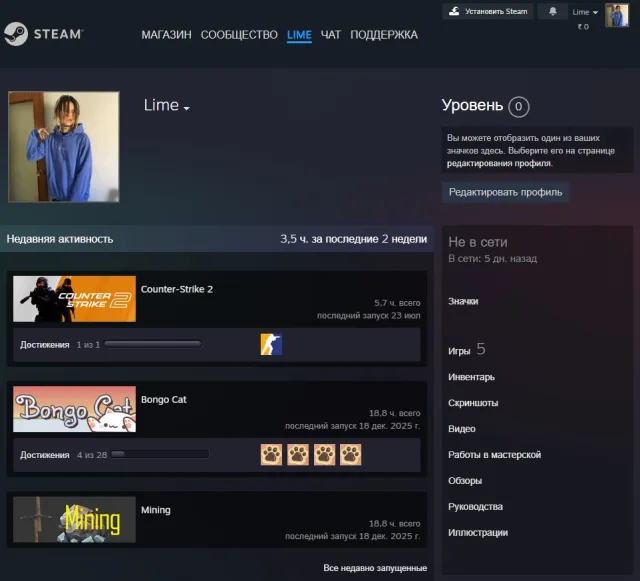This screenshot has height=581, width=640.
Task: Click the Counter-Strike 2 game title
Action: [177, 289]
